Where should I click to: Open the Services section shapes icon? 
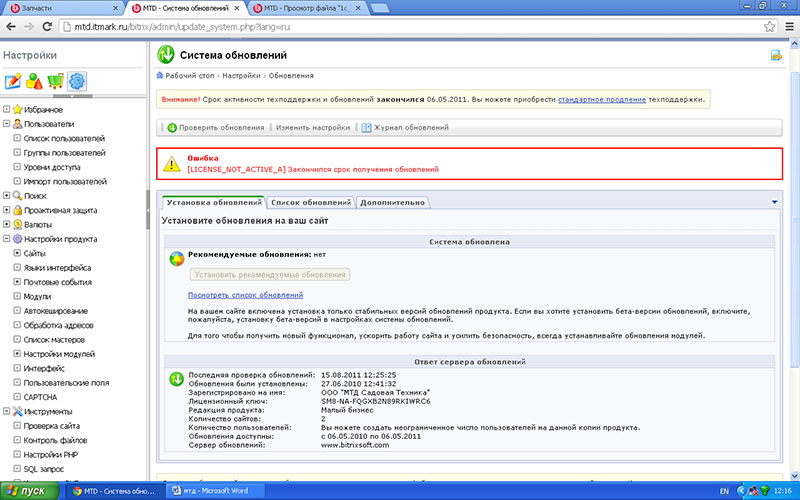tap(35, 82)
